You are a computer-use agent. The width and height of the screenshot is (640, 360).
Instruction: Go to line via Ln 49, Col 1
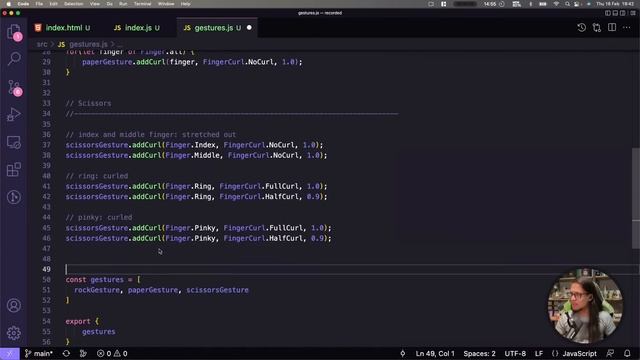point(435,353)
